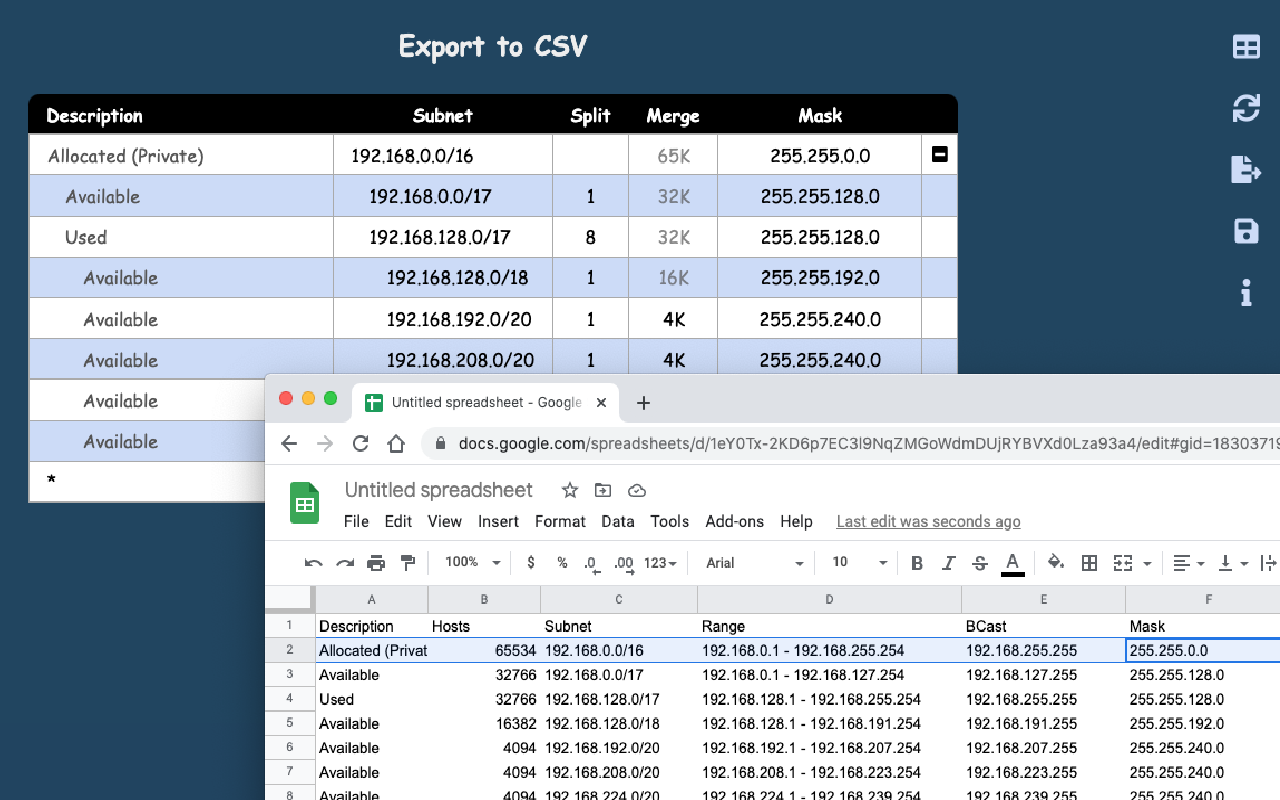The height and width of the screenshot is (800, 1280).
Task: Open a new browser tab
Action: click(x=643, y=402)
